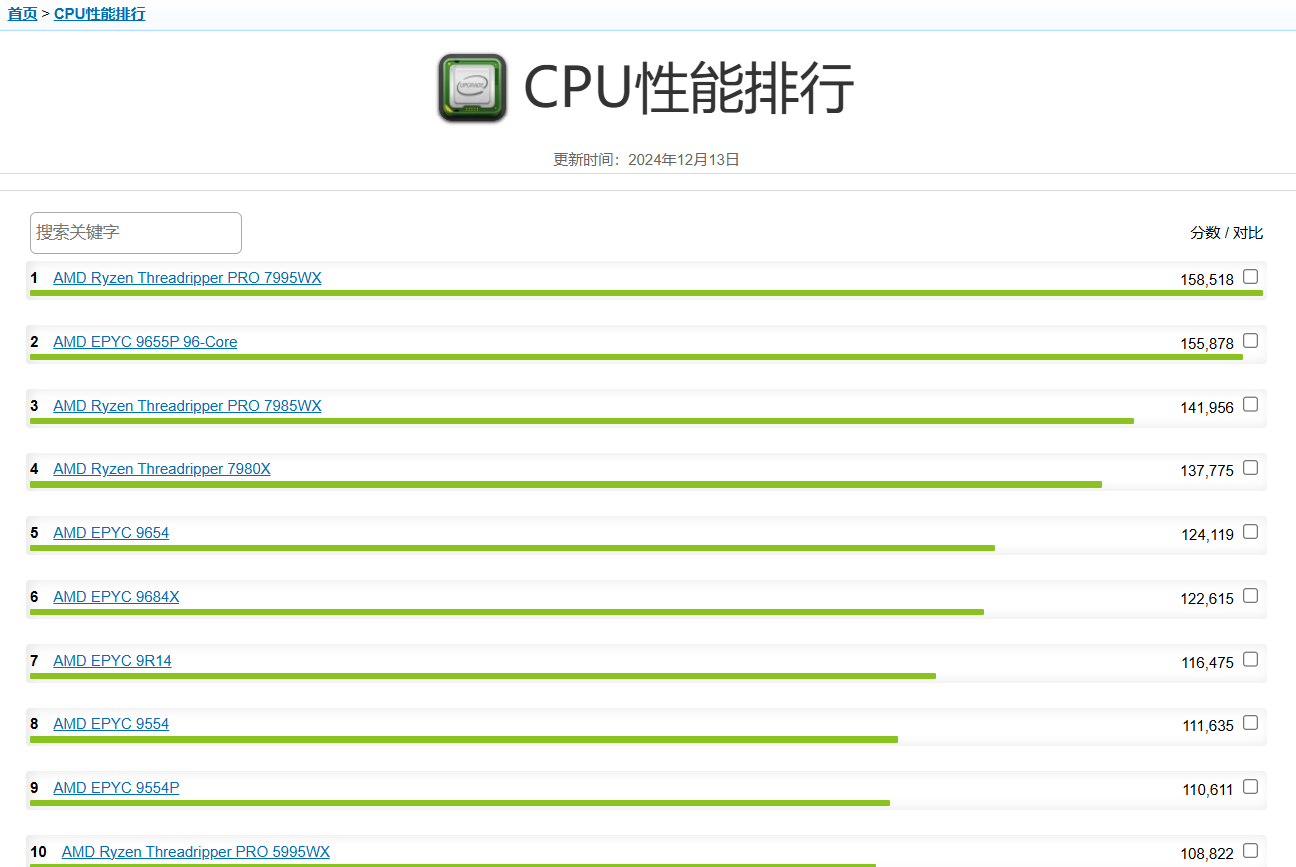Open AMD EPYC 9655P 96-Core link
Viewport: 1296px width, 867px height.
pyautogui.click(x=145, y=342)
